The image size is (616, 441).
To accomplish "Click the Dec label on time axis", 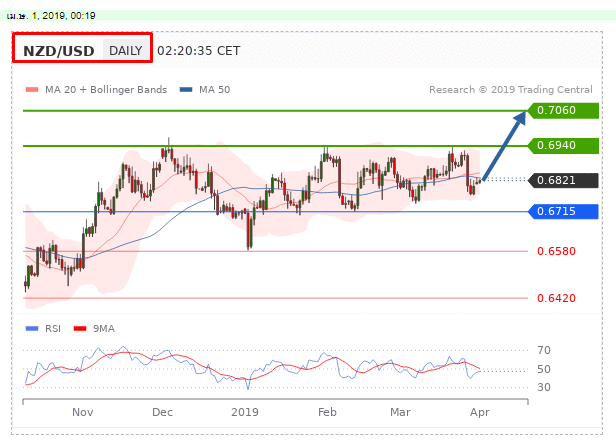I will pyautogui.click(x=162, y=412).
